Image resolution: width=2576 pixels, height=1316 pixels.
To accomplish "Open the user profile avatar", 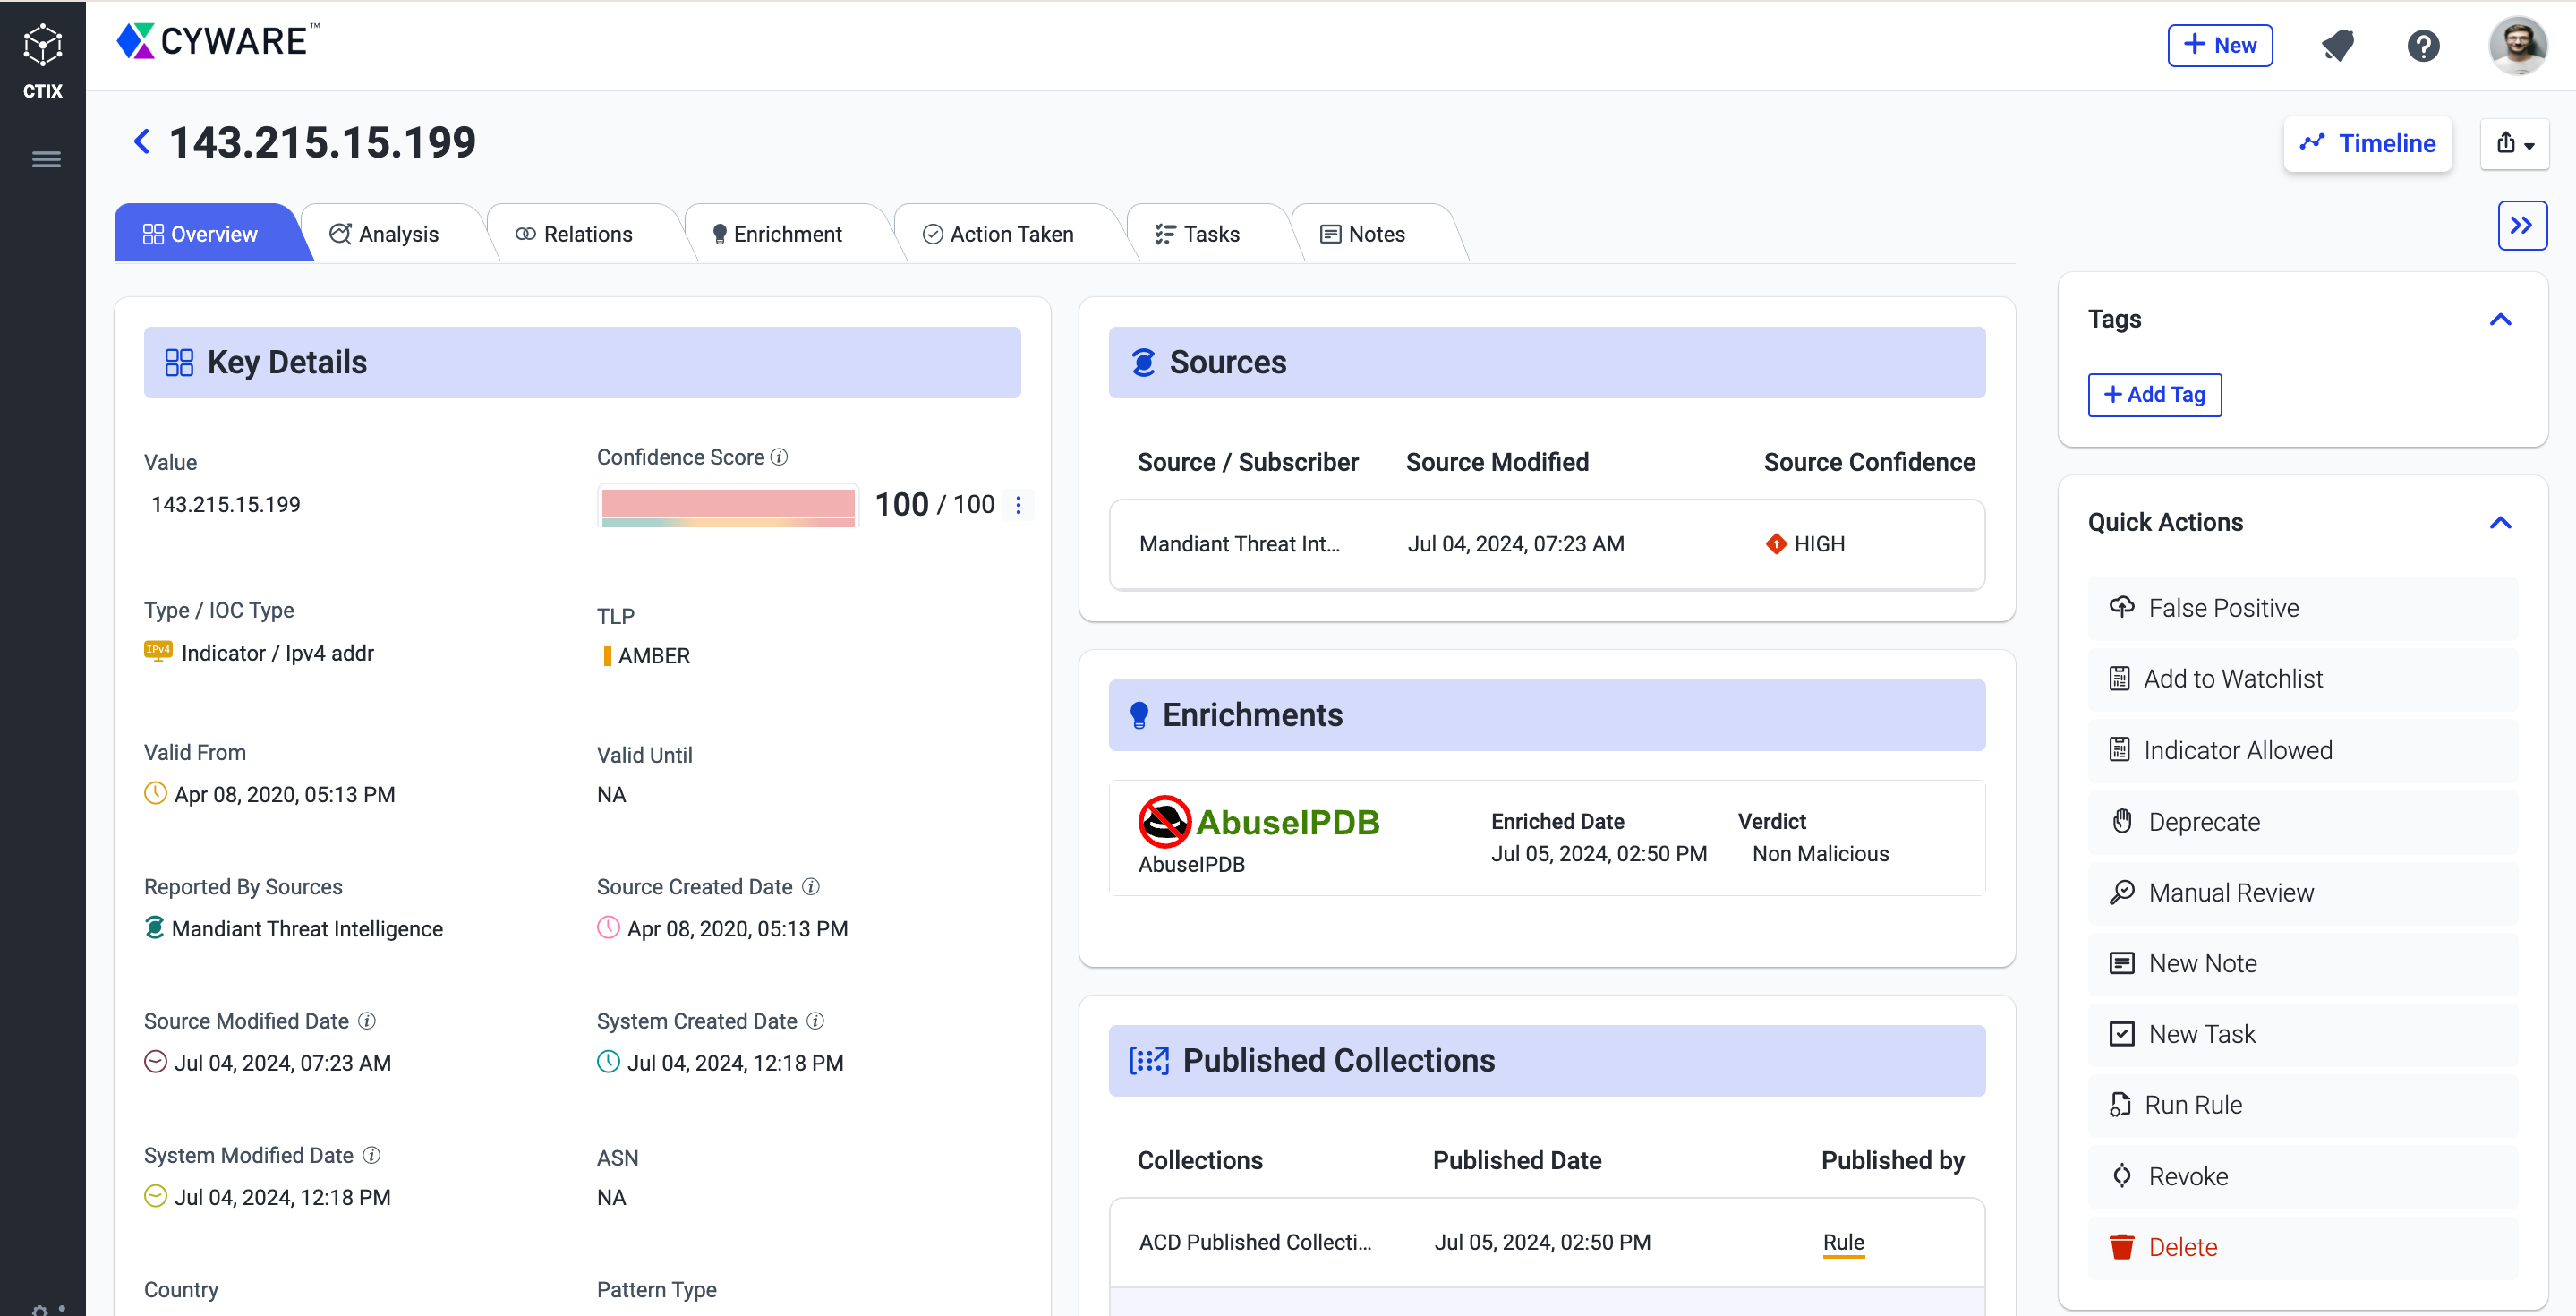I will 2517,46.
